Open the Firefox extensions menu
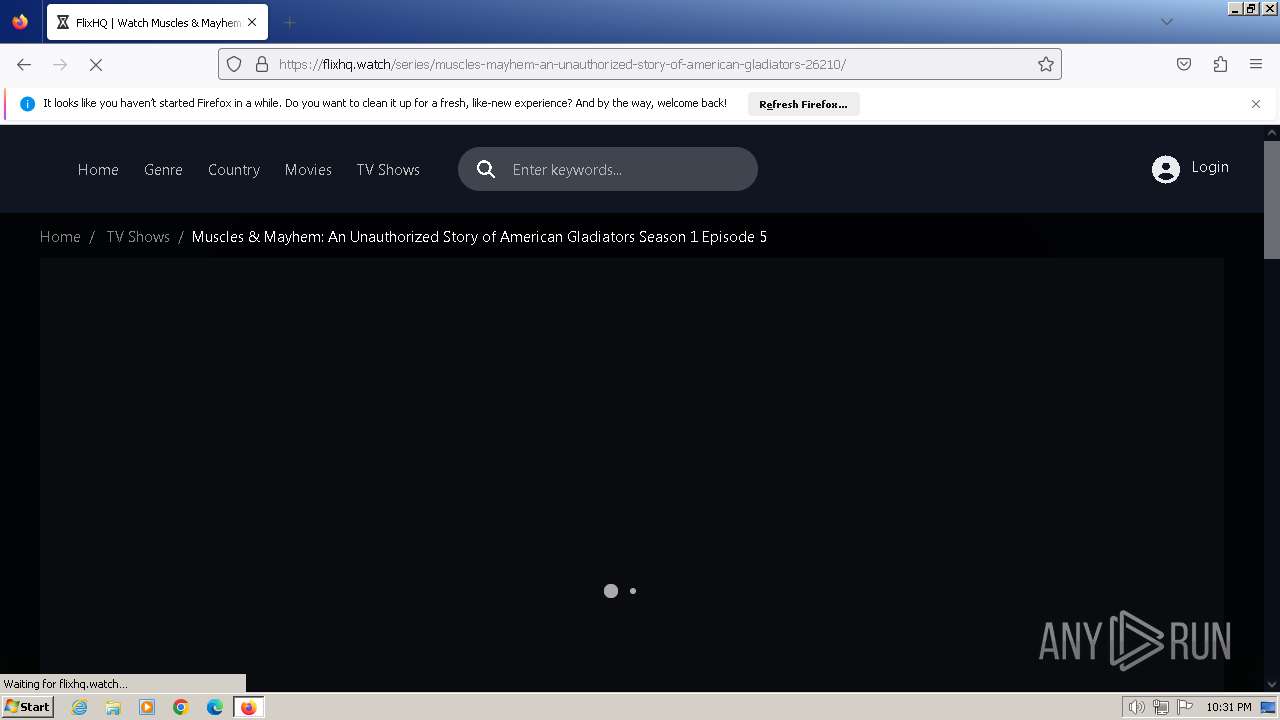The height and width of the screenshot is (720, 1280). pos(1220,64)
